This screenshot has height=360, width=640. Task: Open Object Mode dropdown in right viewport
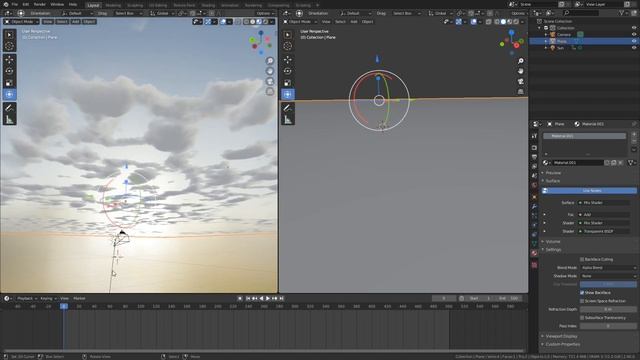tap(299, 22)
